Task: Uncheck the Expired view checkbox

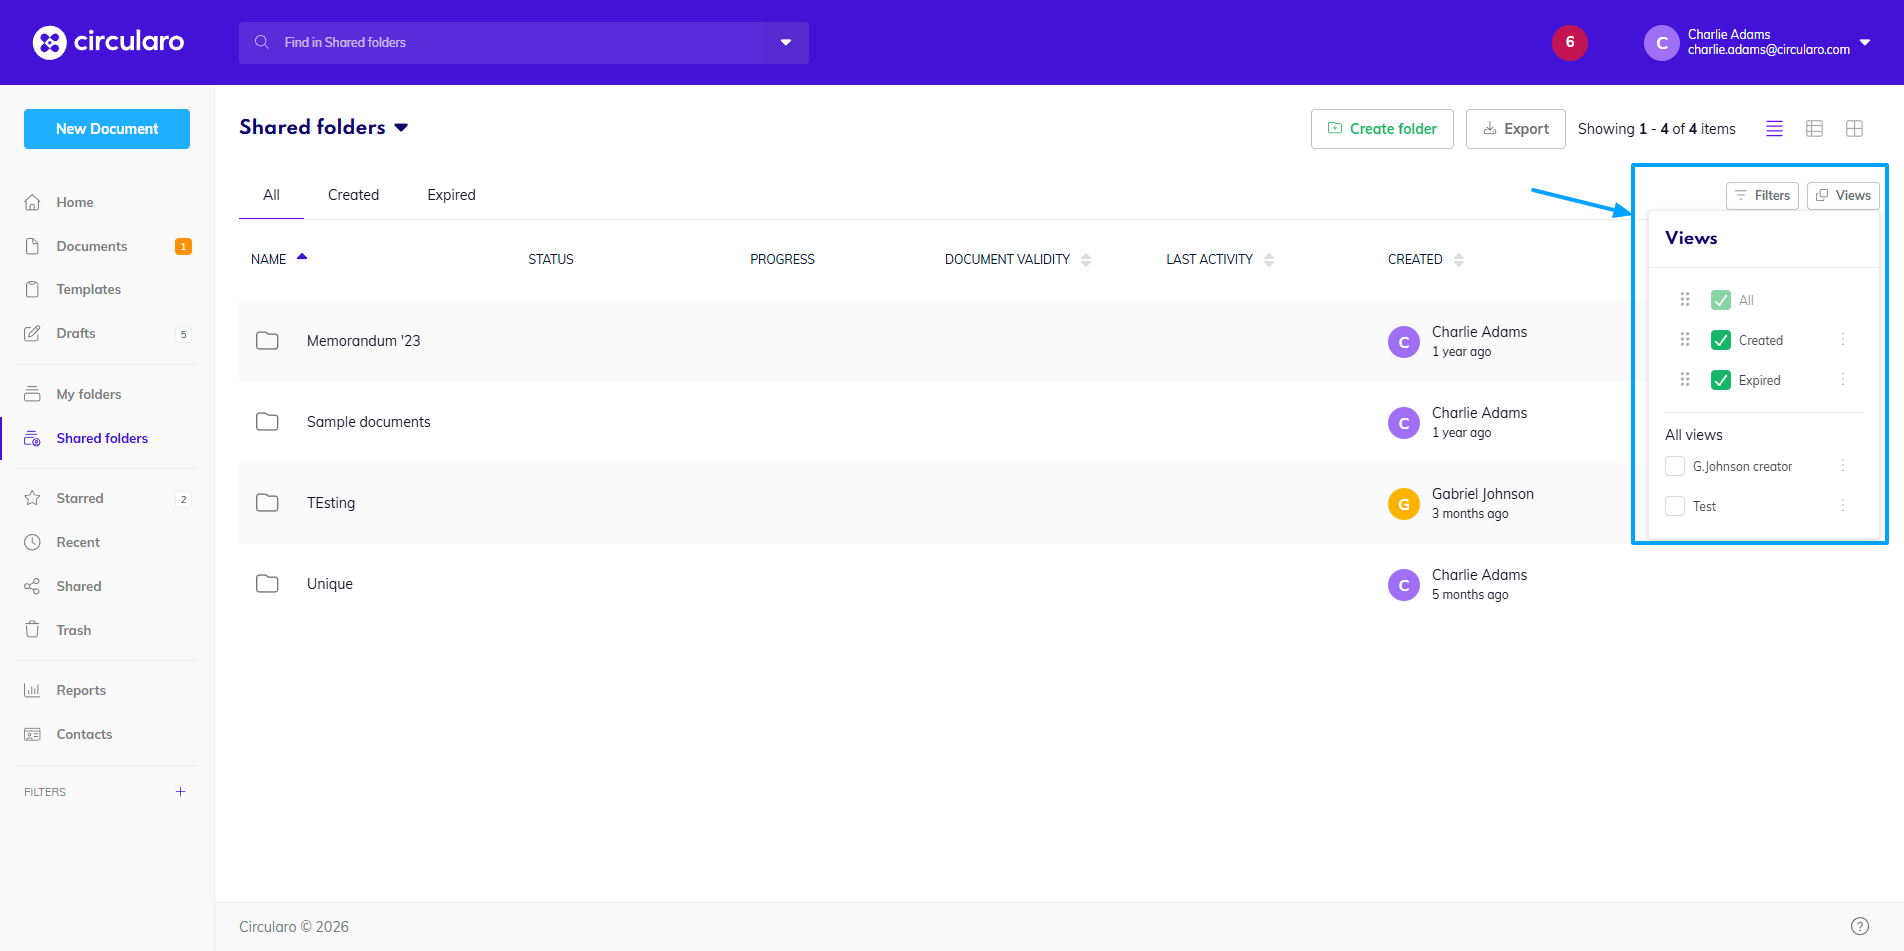Action: point(1720,380)
